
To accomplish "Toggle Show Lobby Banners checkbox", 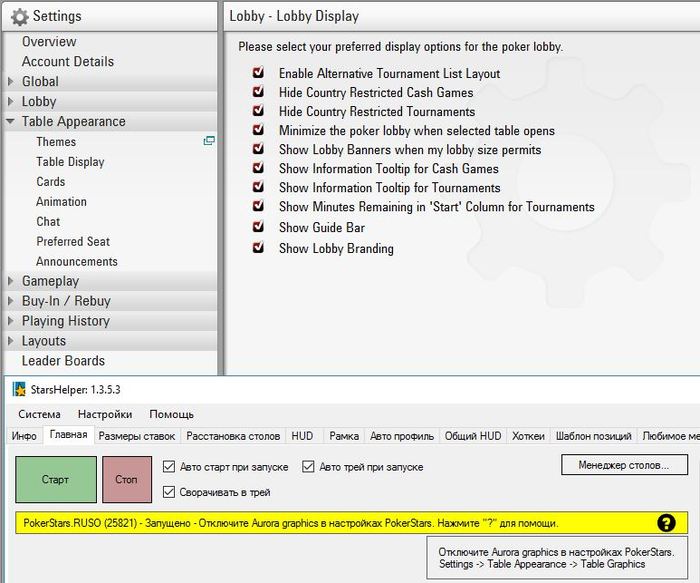I will click(x=258, y=149).
